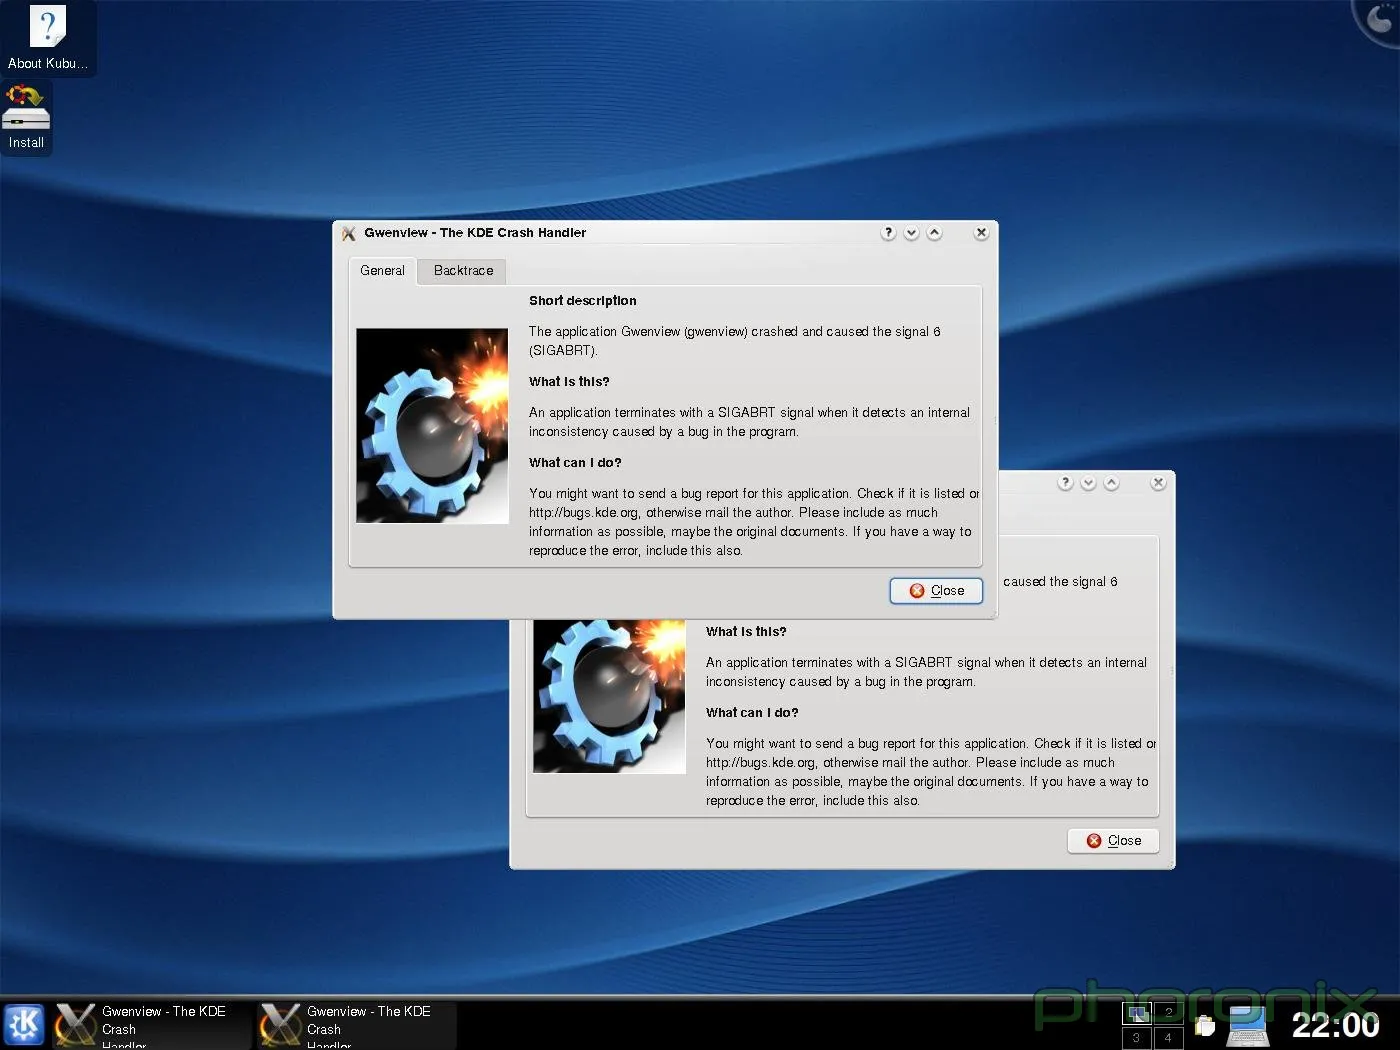Open the KDE application launcher menu
The height and width of the screenshot is (1050, 1400).
tap(24, 1024)
